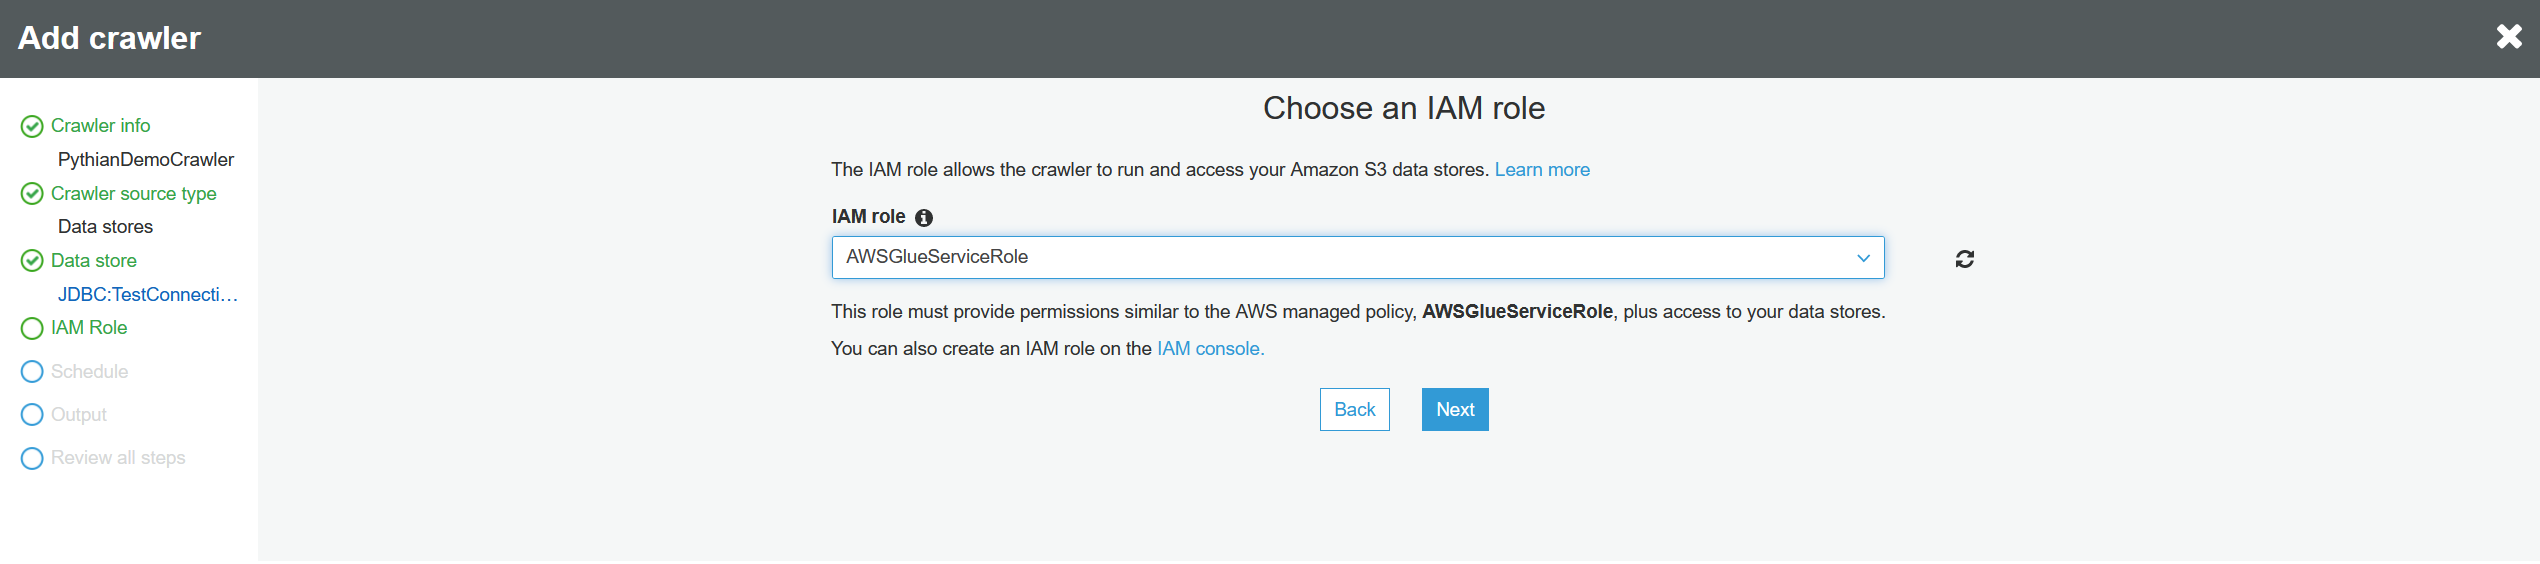Click the Crawler source type checkmark icon
Screen dimensions: 2540x564
32,194
